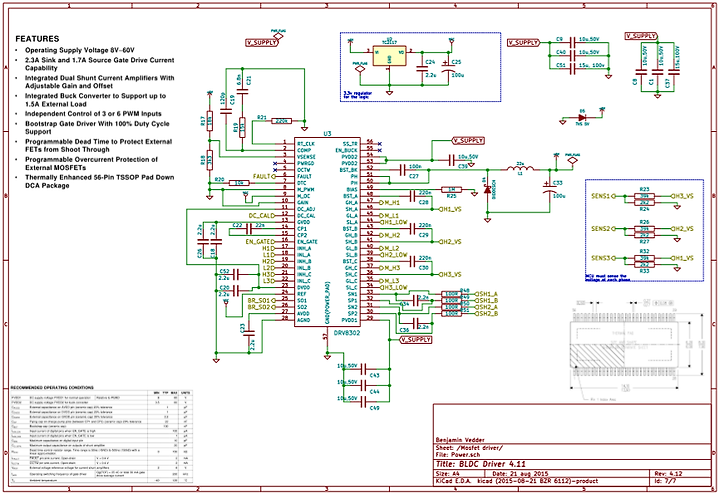Select the EN_GATE net label
The width and height of the screenshot is (720, 494).
click(258, 241)
